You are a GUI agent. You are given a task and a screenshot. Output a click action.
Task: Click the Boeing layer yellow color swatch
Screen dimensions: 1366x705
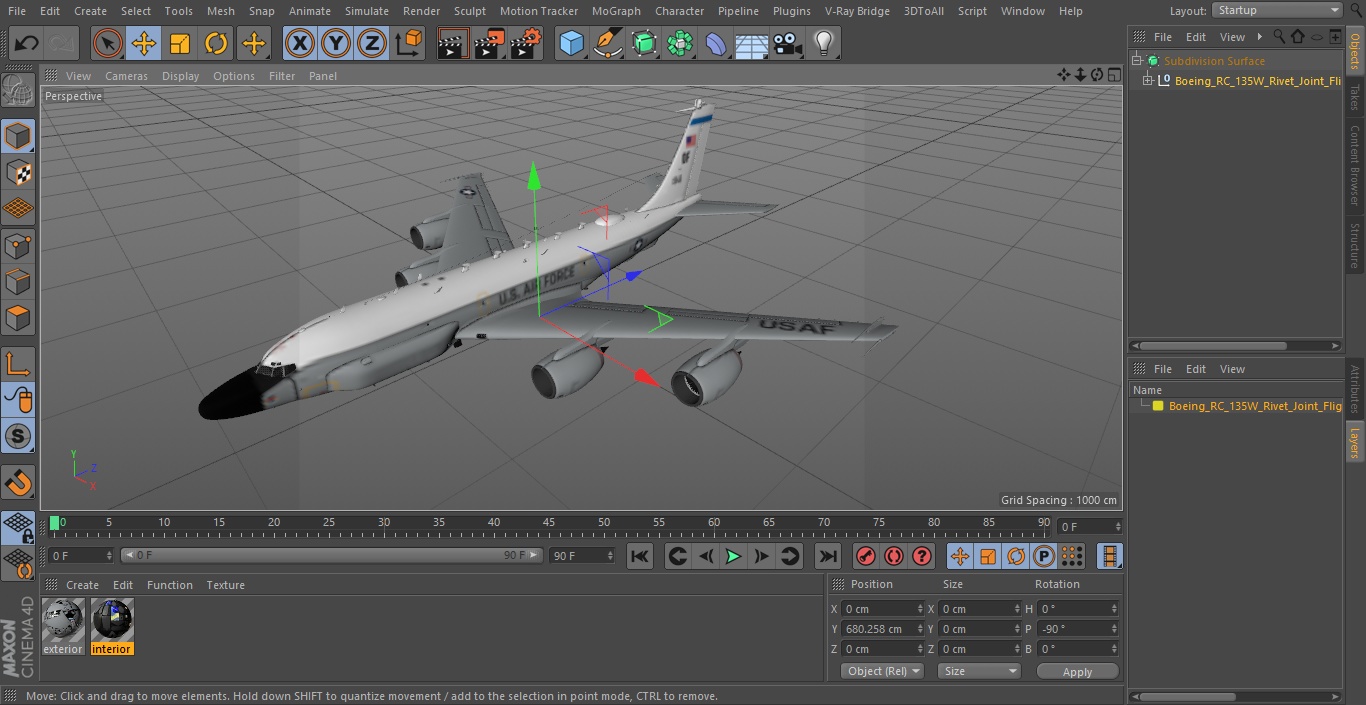tap(1158, 406)
